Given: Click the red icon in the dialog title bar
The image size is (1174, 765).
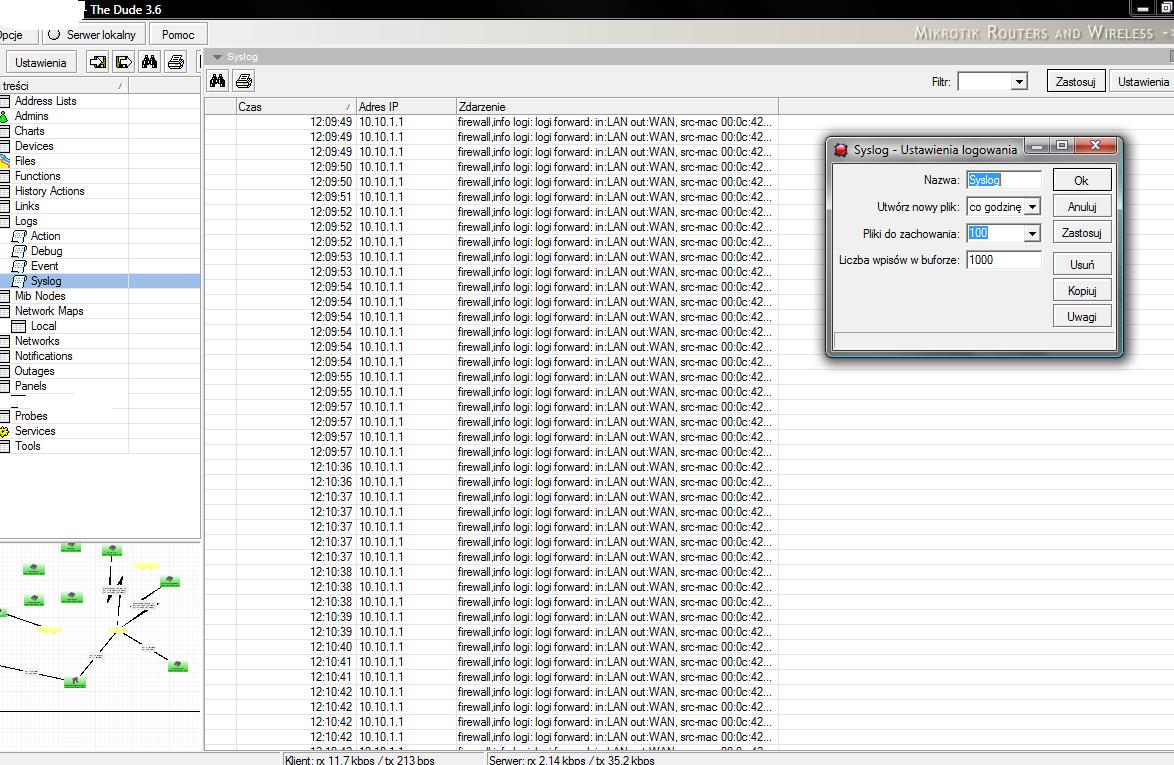Looking at the screenshot, I should tap(841, 150).
